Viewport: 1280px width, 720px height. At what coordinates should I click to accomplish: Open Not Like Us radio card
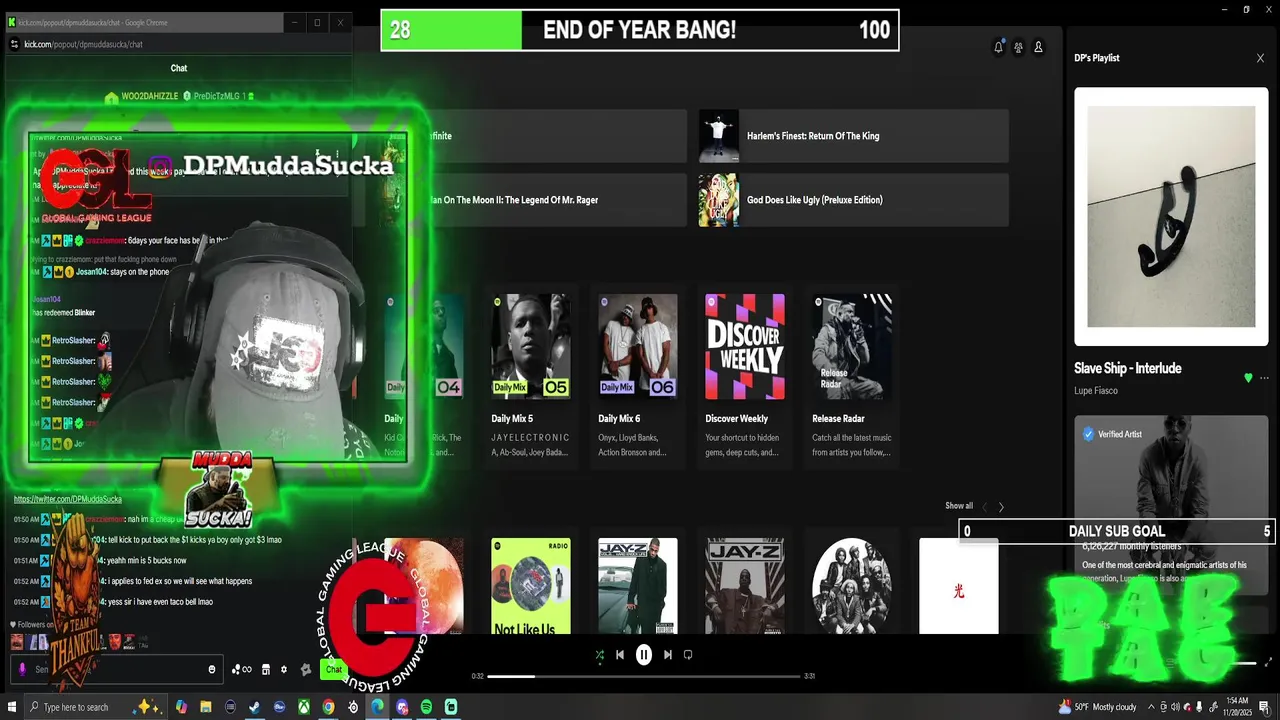[x=531, y=586]
